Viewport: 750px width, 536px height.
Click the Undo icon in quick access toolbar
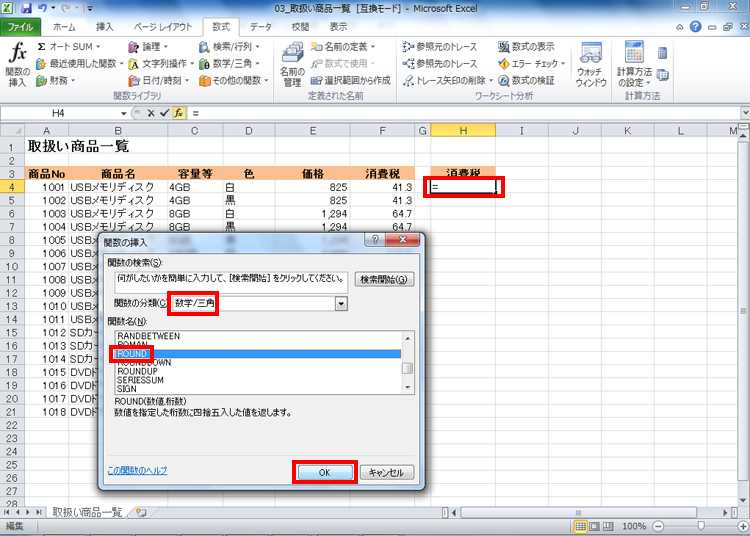coord(42,8)
